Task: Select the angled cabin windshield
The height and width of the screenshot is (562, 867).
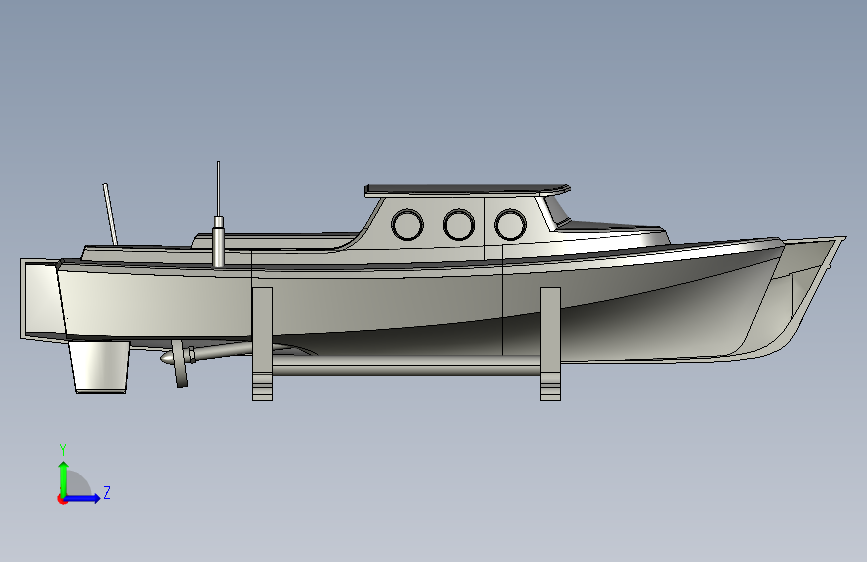Action: coord(555,212)
